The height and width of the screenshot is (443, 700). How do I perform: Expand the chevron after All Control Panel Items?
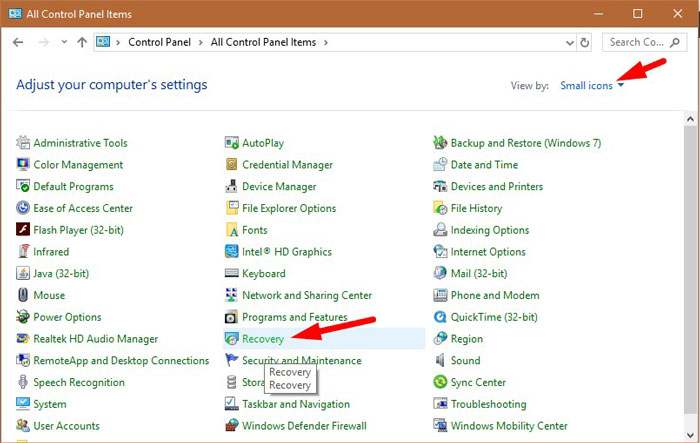coord(326,42)
